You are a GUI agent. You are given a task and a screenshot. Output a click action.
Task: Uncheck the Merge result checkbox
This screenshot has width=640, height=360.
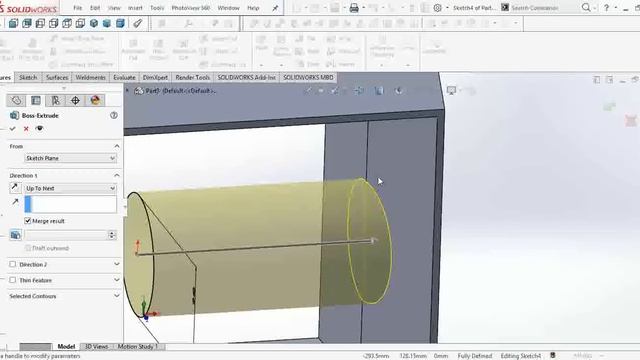pos(28,221)
